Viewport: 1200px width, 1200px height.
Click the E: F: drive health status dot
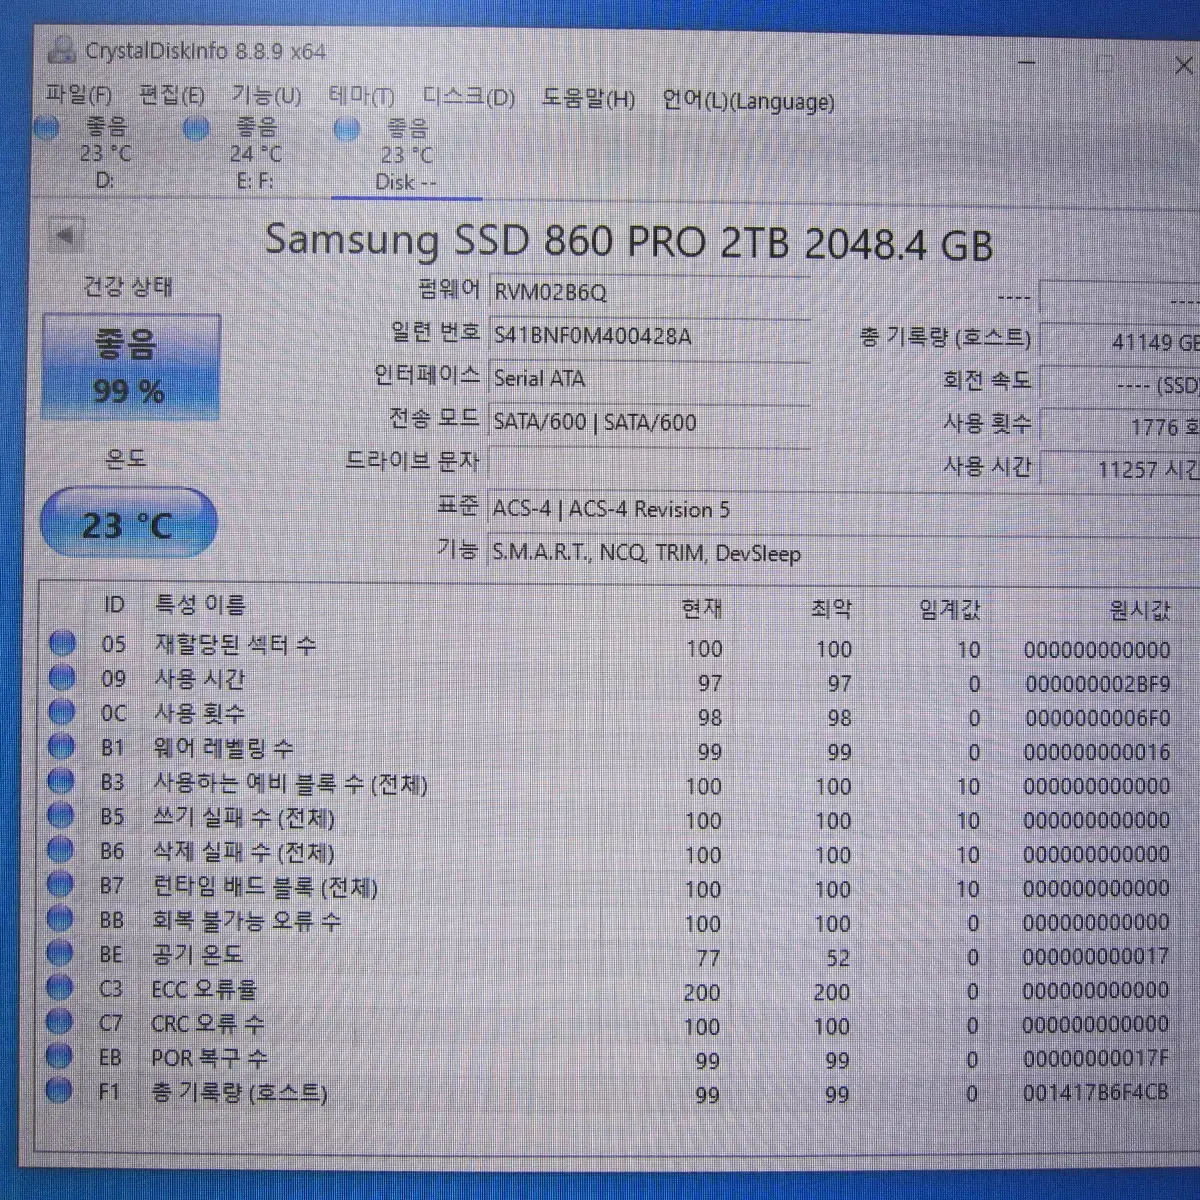pos(197,128)
